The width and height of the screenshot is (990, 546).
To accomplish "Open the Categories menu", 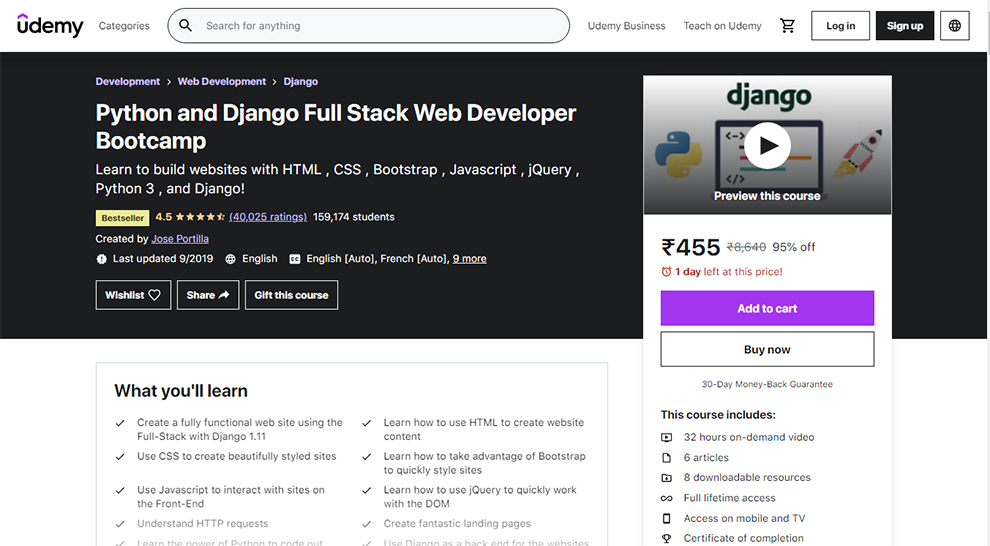I will pos(124,26).
